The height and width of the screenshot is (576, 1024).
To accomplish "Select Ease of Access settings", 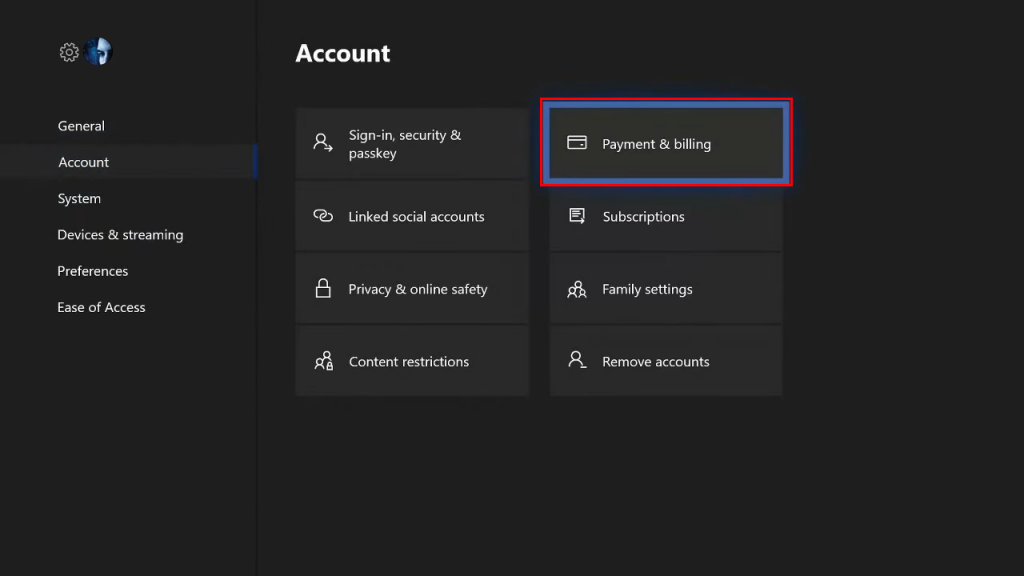I will pos(101,307).
